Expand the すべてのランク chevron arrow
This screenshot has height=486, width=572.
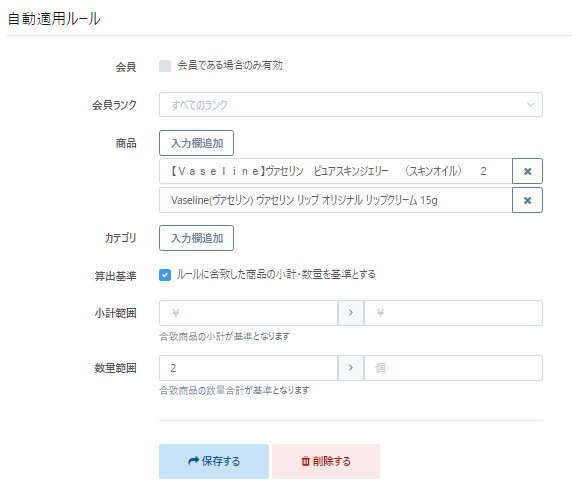[x=531, y=105]
